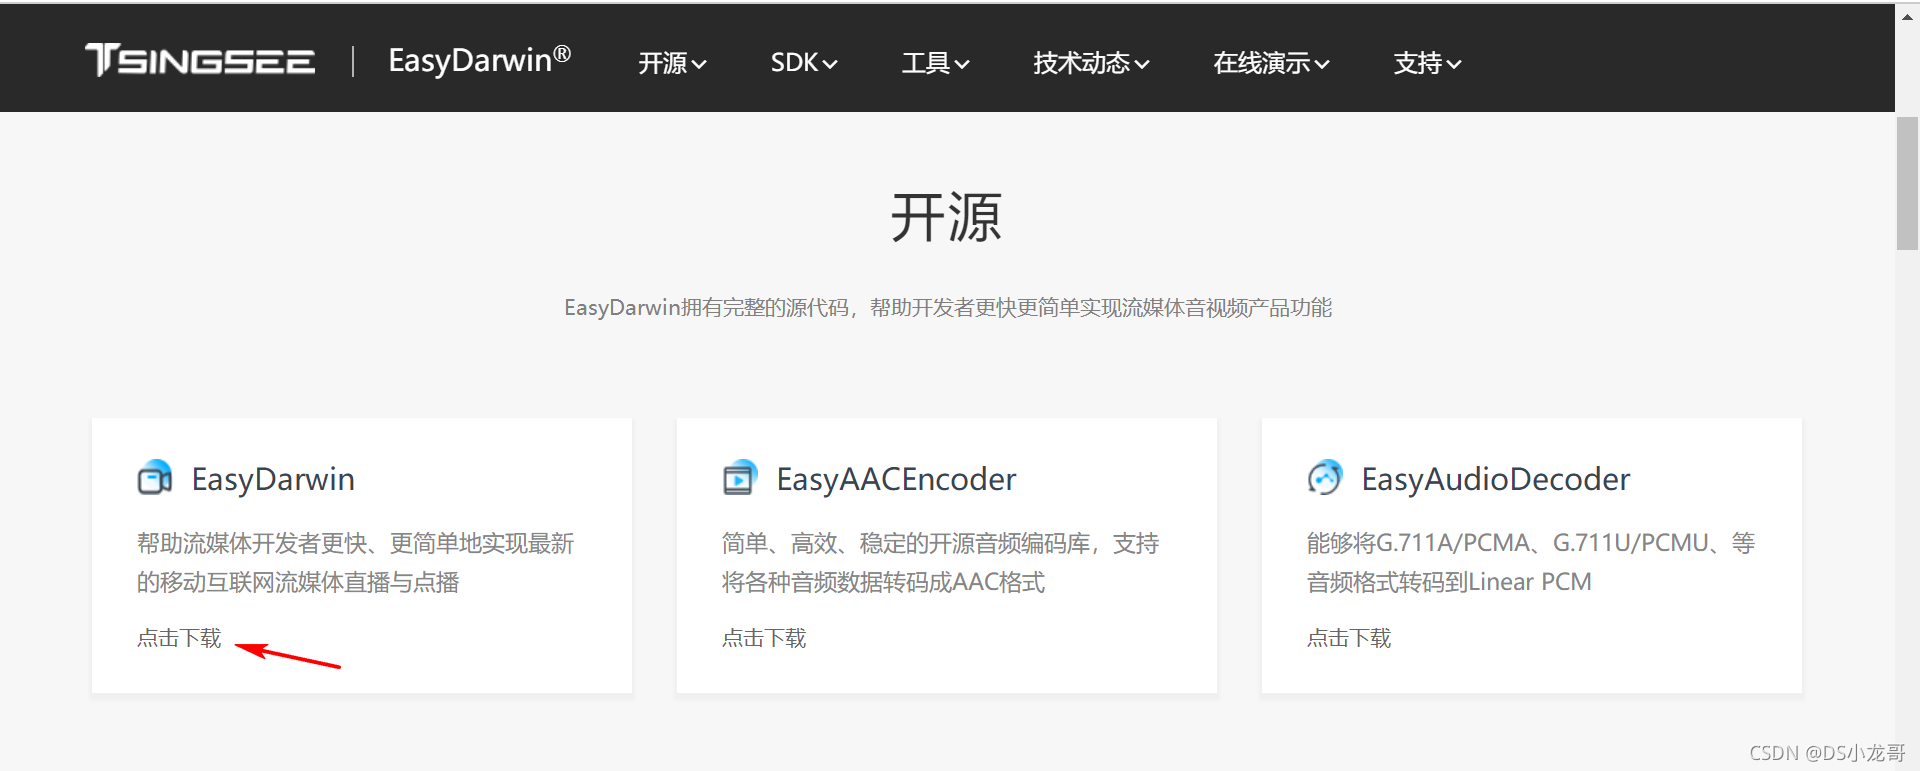Click the EasyAACEncoder description text

pyautogui.click(x=941, y=563)
